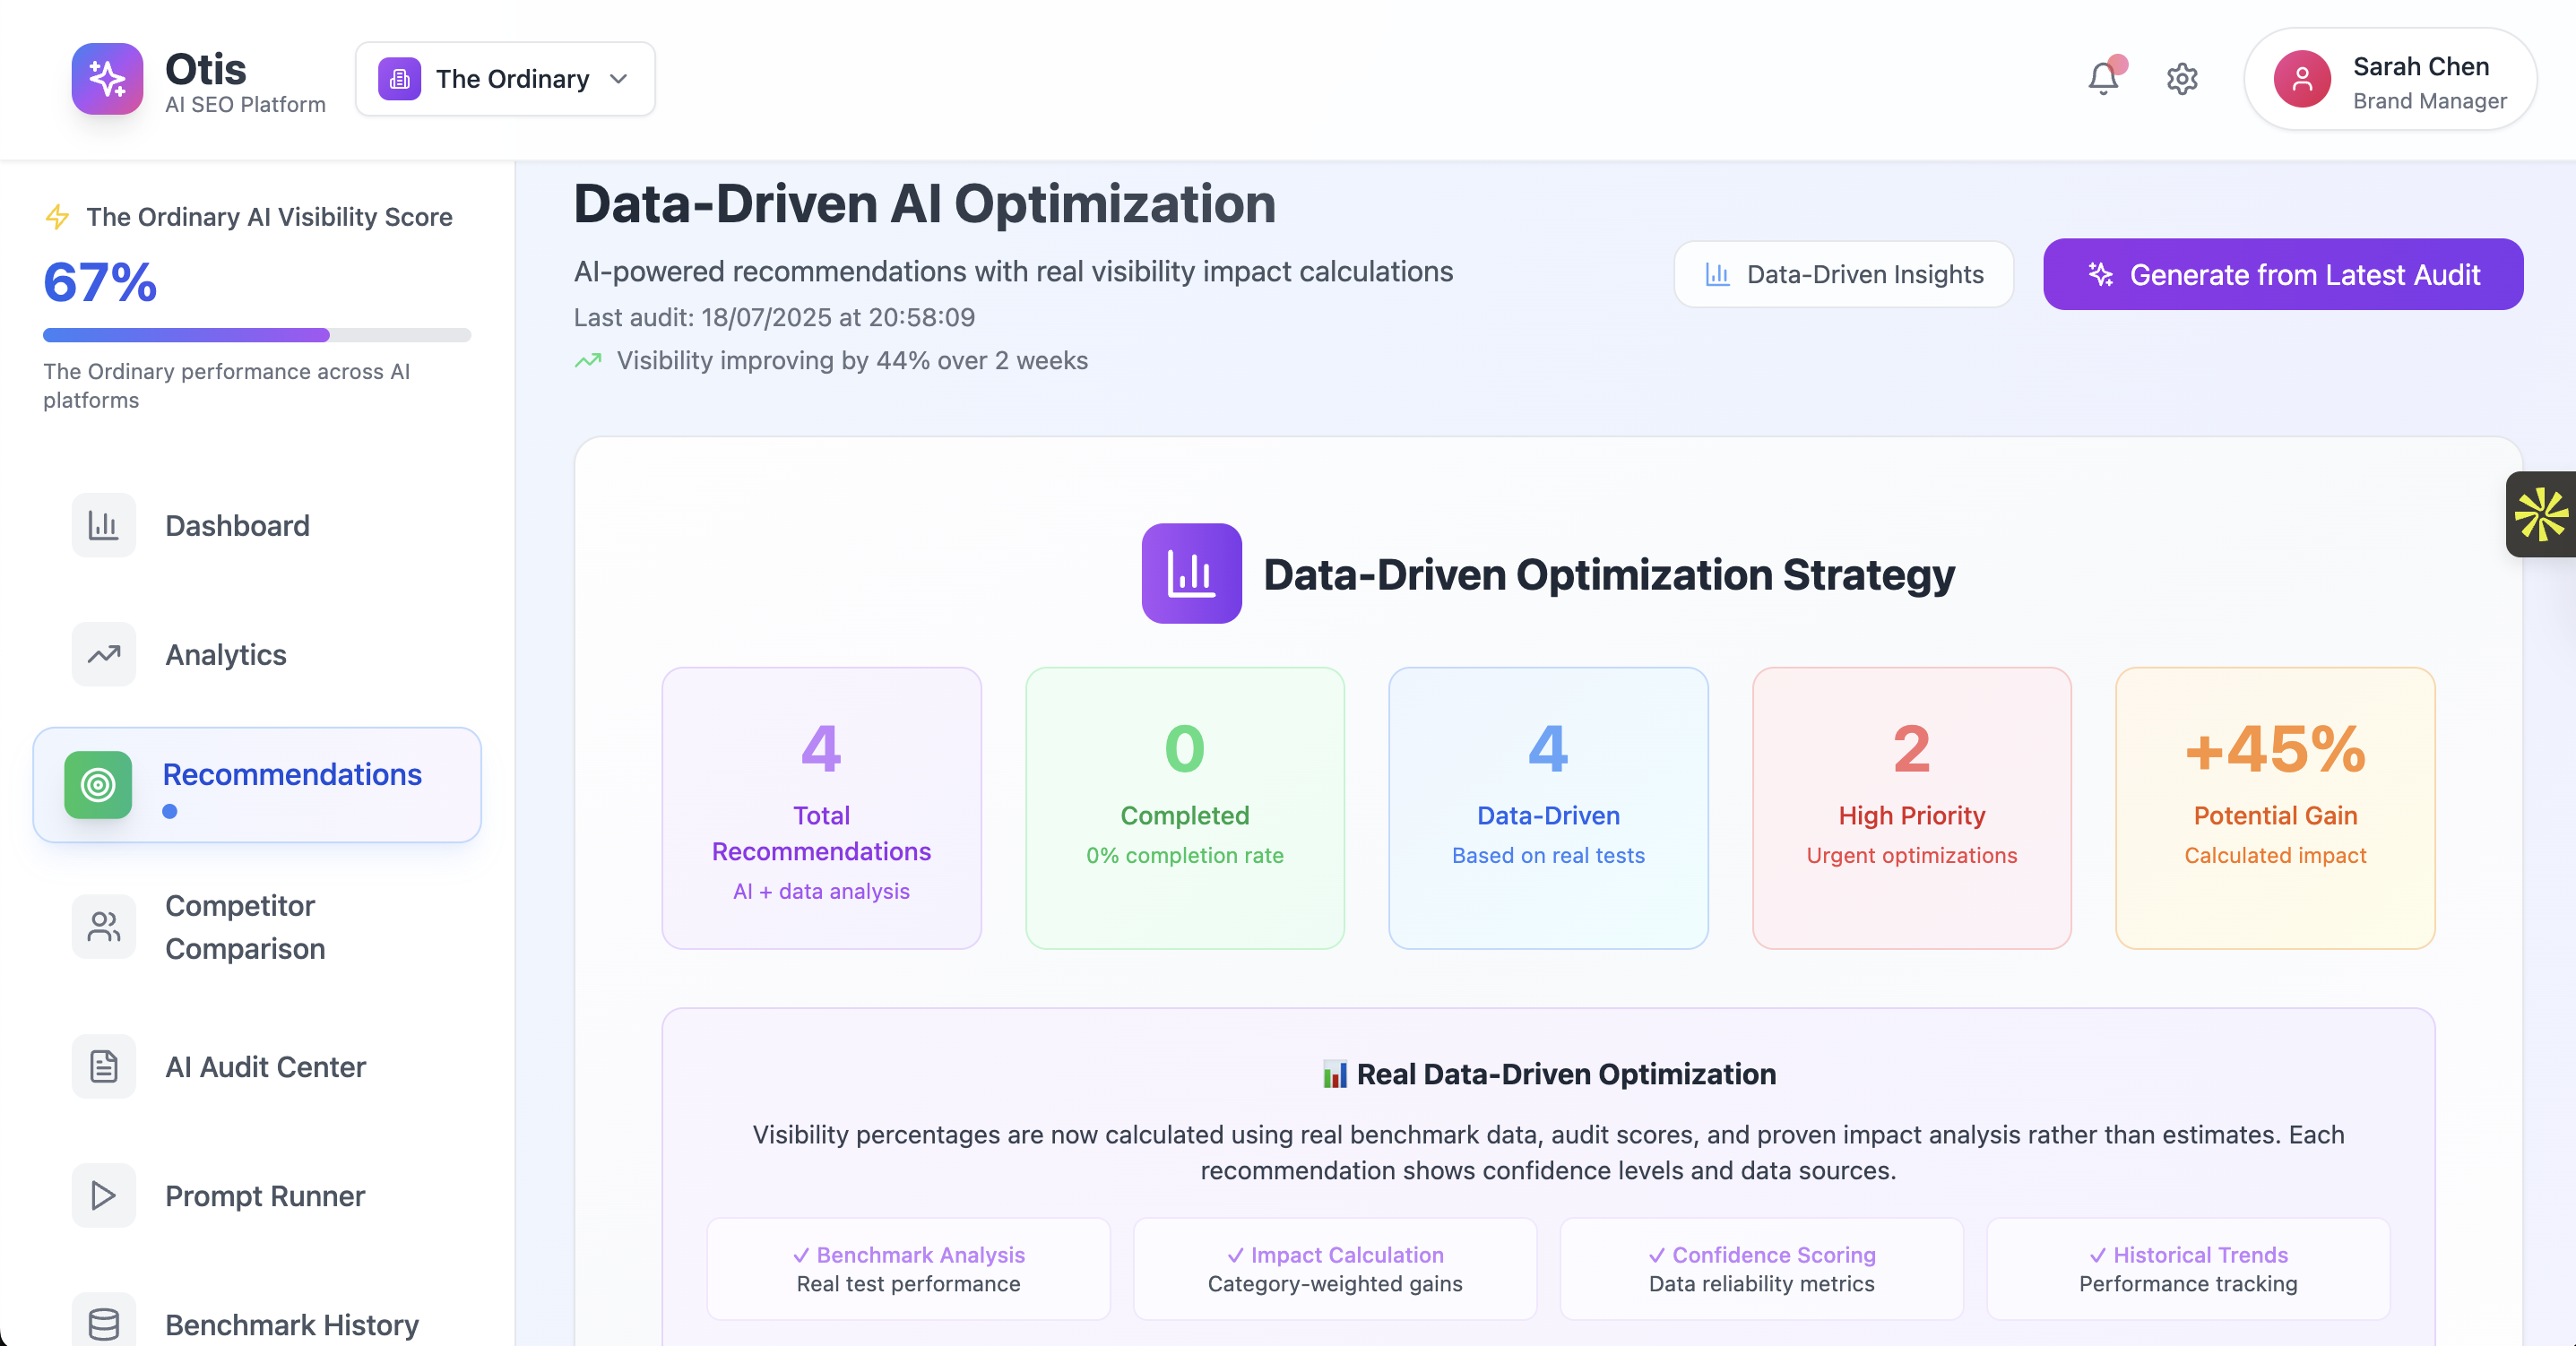This screenshot has width=2576, height=1346.
Task: Expand The Ordinary brand dropdown chevron
Action: click(x=619, y=78)
